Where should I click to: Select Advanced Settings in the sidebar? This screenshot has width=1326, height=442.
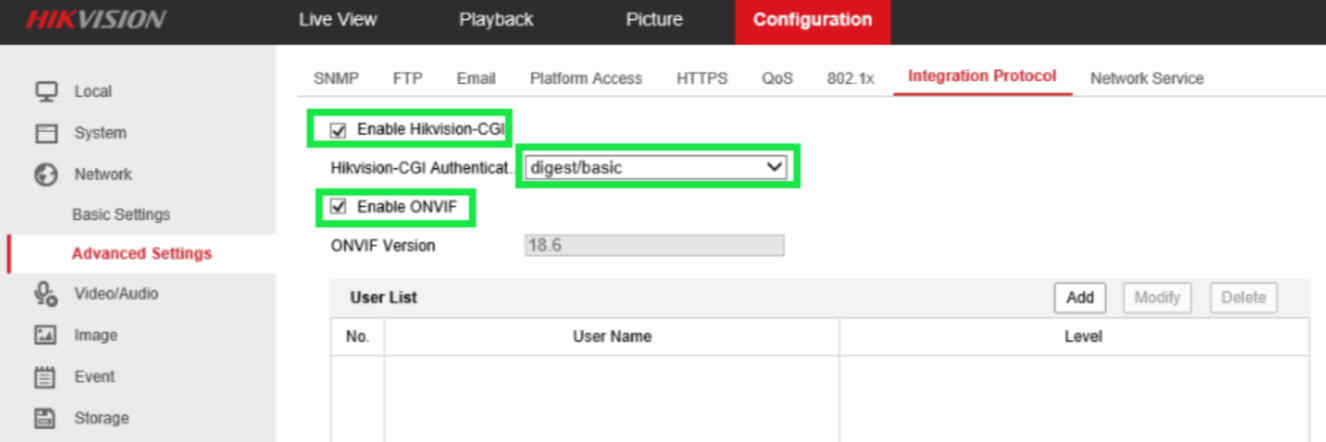(x=142, y=253)
